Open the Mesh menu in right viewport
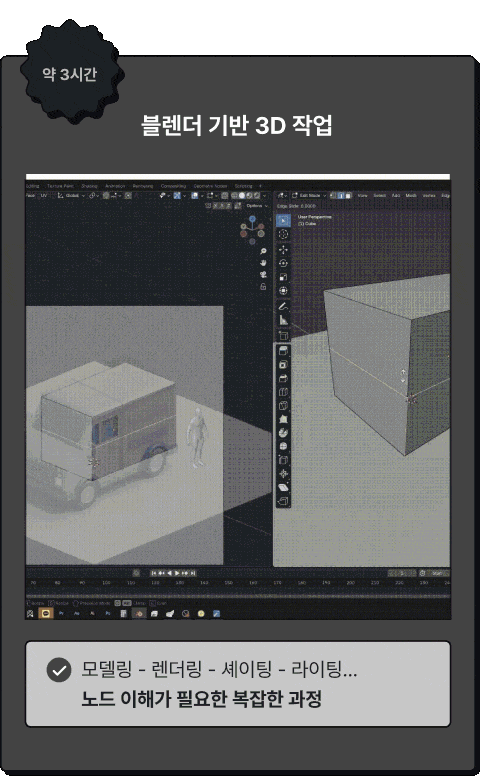Screen dimensions: 480x777 [411, 196]
